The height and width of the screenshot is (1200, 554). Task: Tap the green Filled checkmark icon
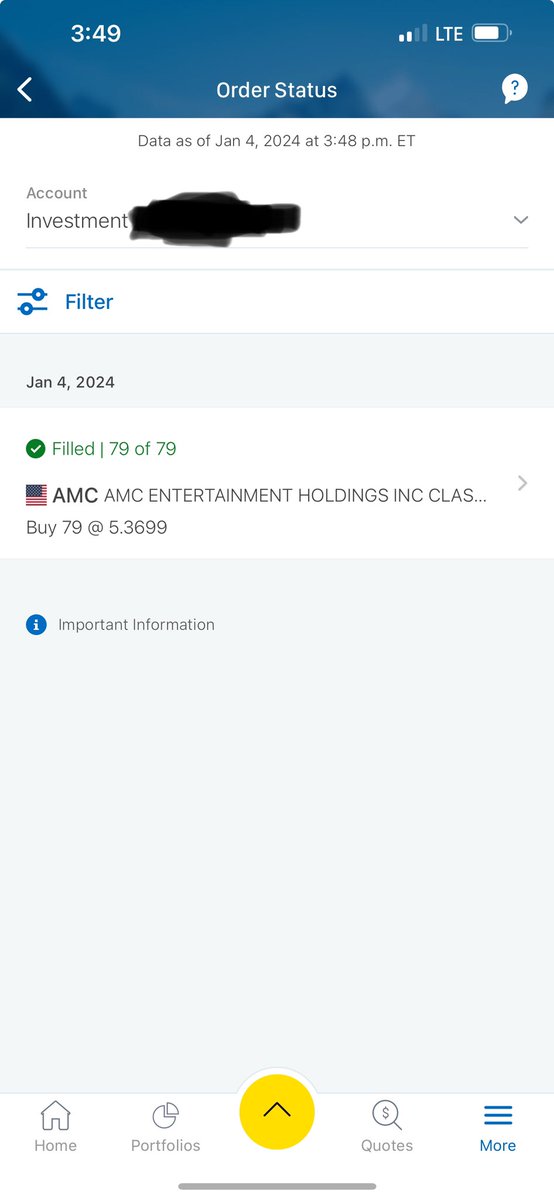pyautogui.click(x=36, y=449)
